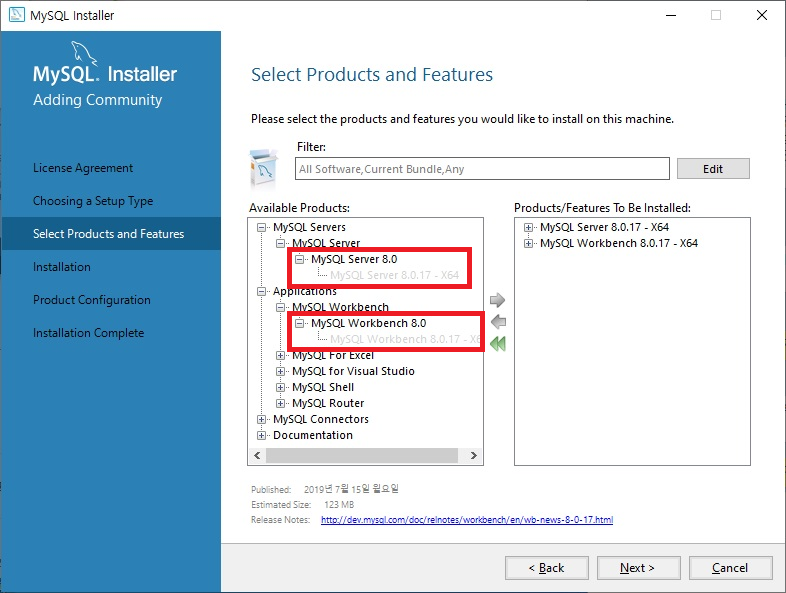This screenshot has height=593, width=786.
Task: Expand the Documentation tree node
Action: 261,435
